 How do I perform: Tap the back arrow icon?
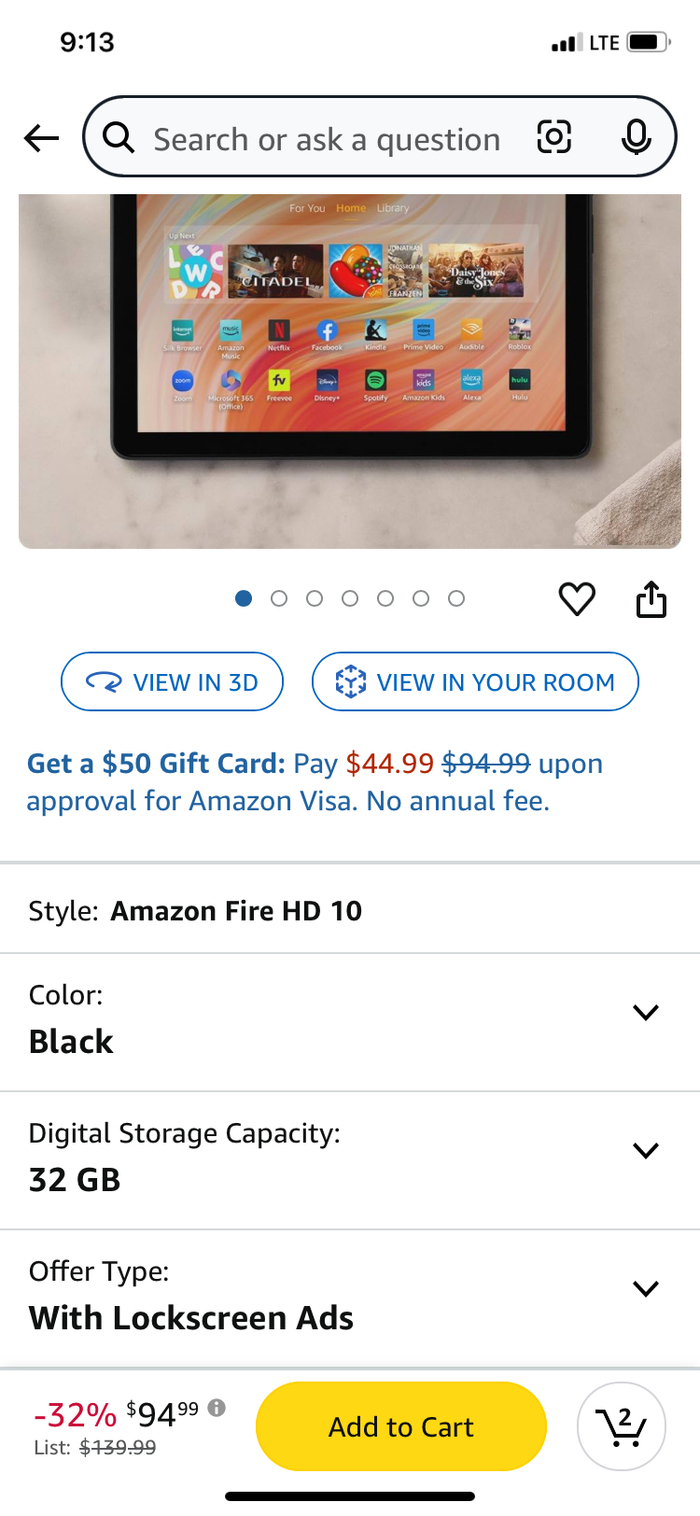click(x=42, y=138)
